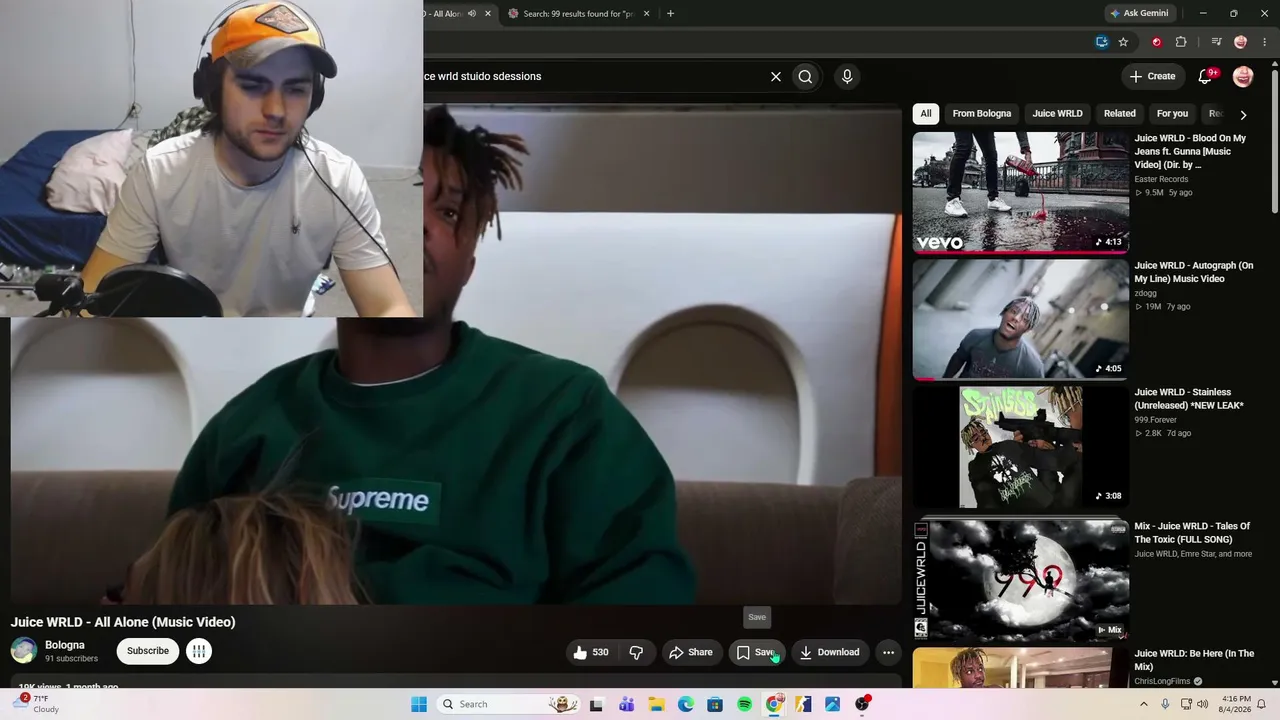Download the All Alone video
This screenshot has width=1280, height=720.
tap(830, 652)
